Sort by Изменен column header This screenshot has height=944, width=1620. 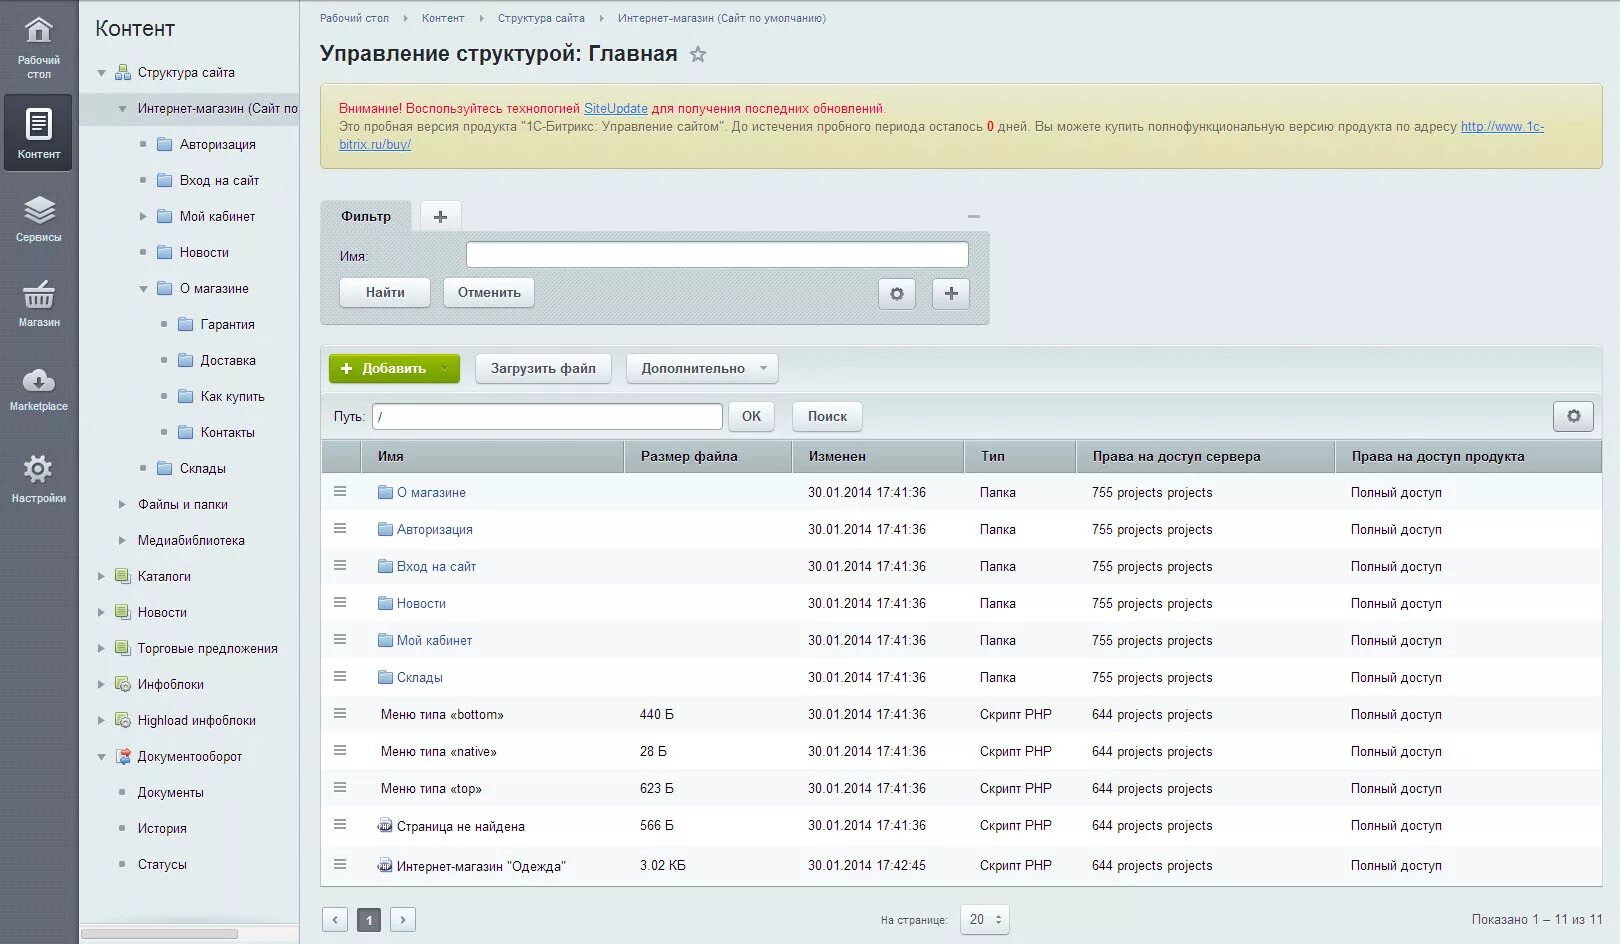click(878, 456)
